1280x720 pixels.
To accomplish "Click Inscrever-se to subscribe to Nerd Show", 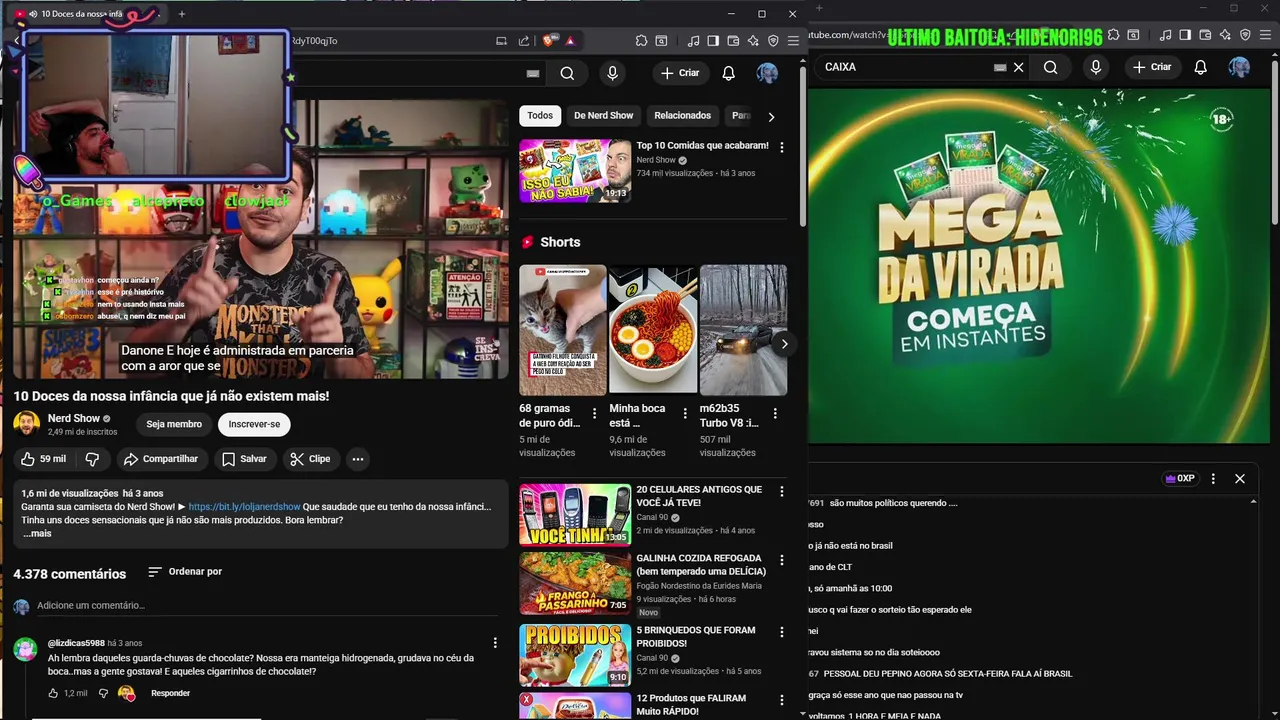I will click(254, 424).
